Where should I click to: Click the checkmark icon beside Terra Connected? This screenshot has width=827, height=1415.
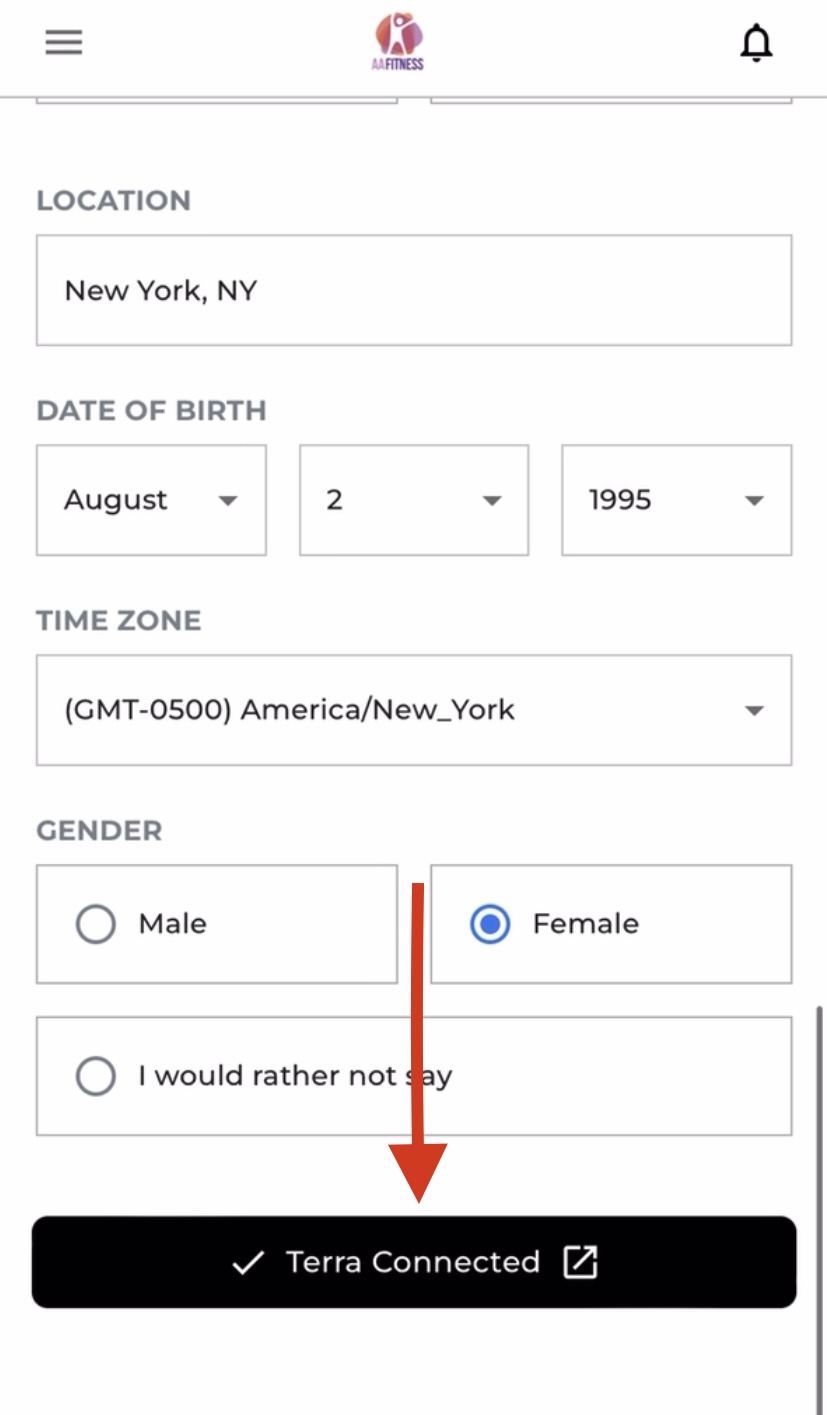(247, 1263)
